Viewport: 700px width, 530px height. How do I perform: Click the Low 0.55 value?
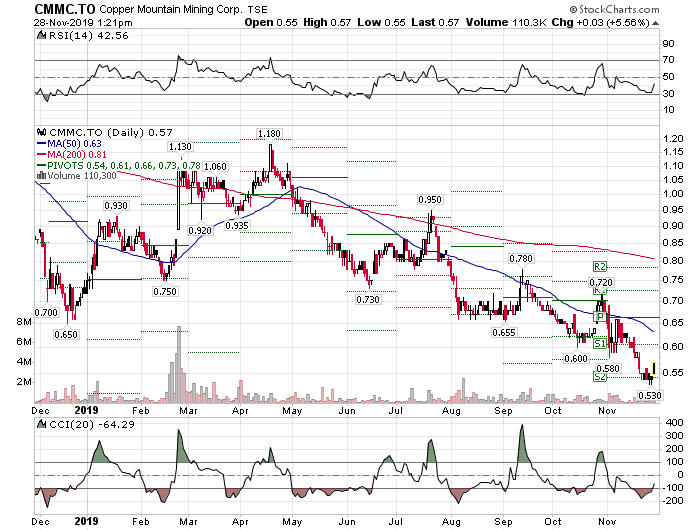pyautogui.click(x=381, y=22)
